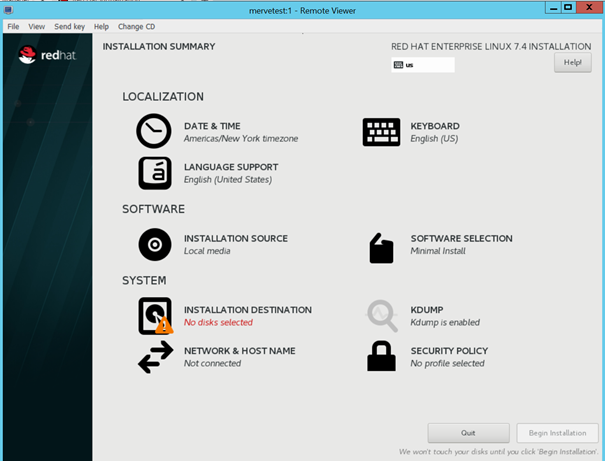Screen dimensions: 605x461
Task: Click 'No disks selected' warning text
Action: (218, 322)
